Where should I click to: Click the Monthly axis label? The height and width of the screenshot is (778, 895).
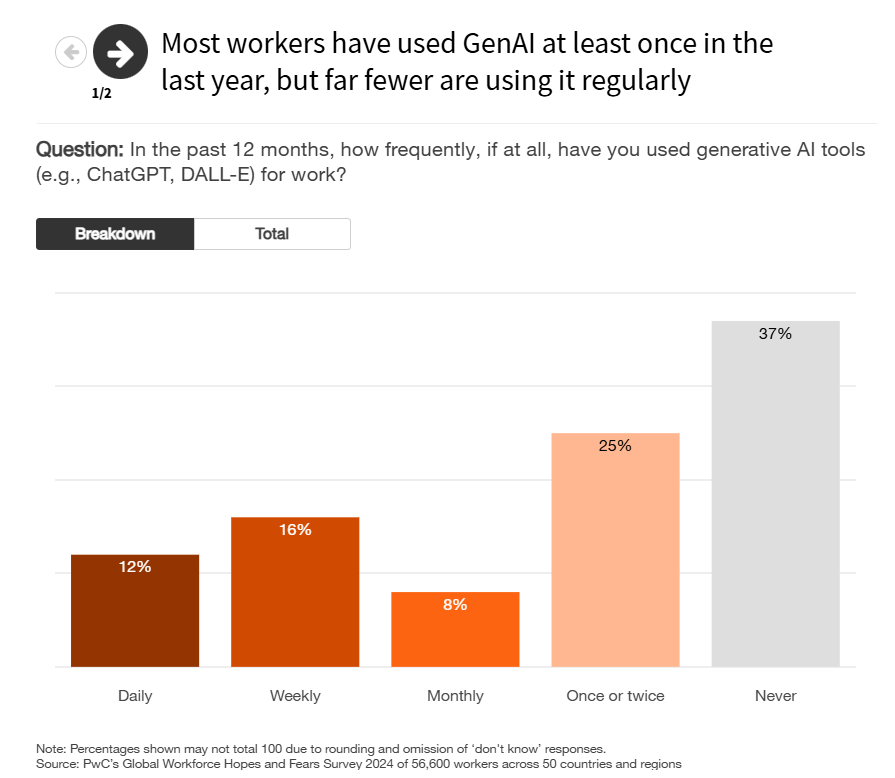pyautogui.click(x=455, y=696)
